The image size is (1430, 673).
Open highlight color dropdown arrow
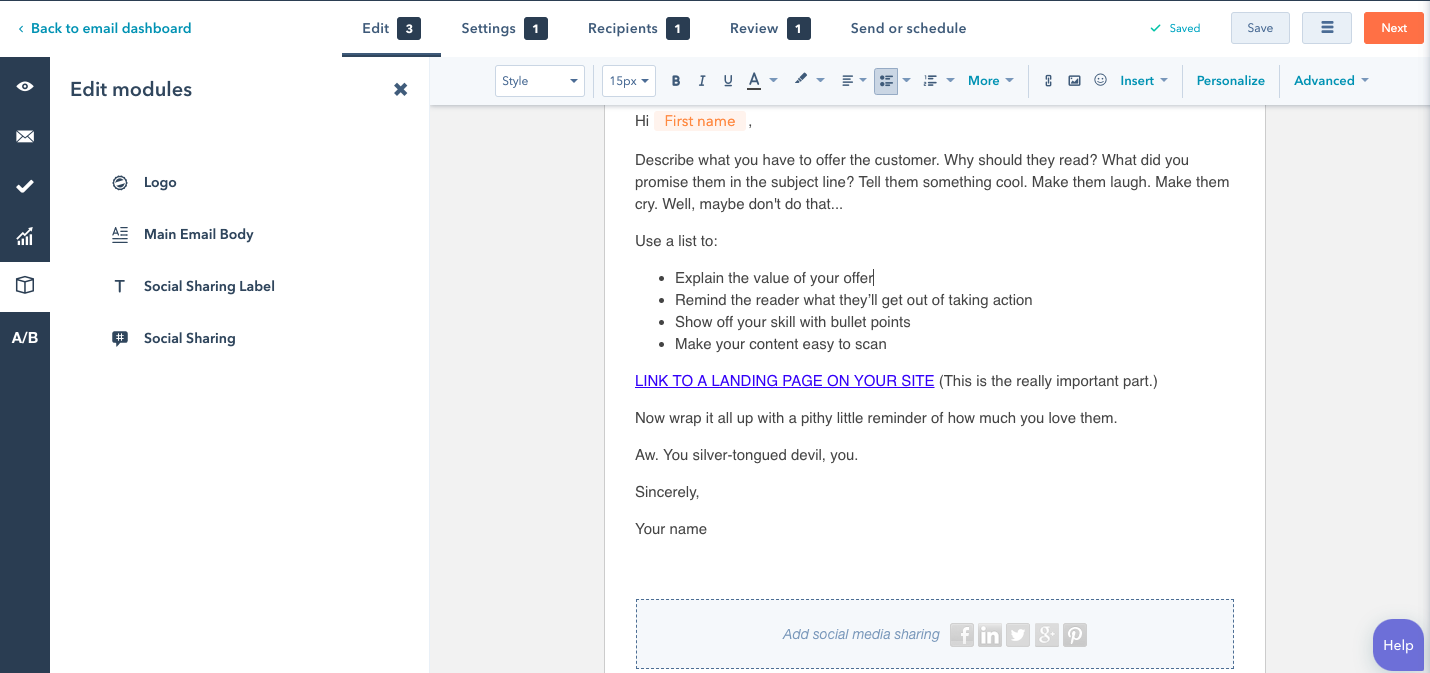pos(821,81)
